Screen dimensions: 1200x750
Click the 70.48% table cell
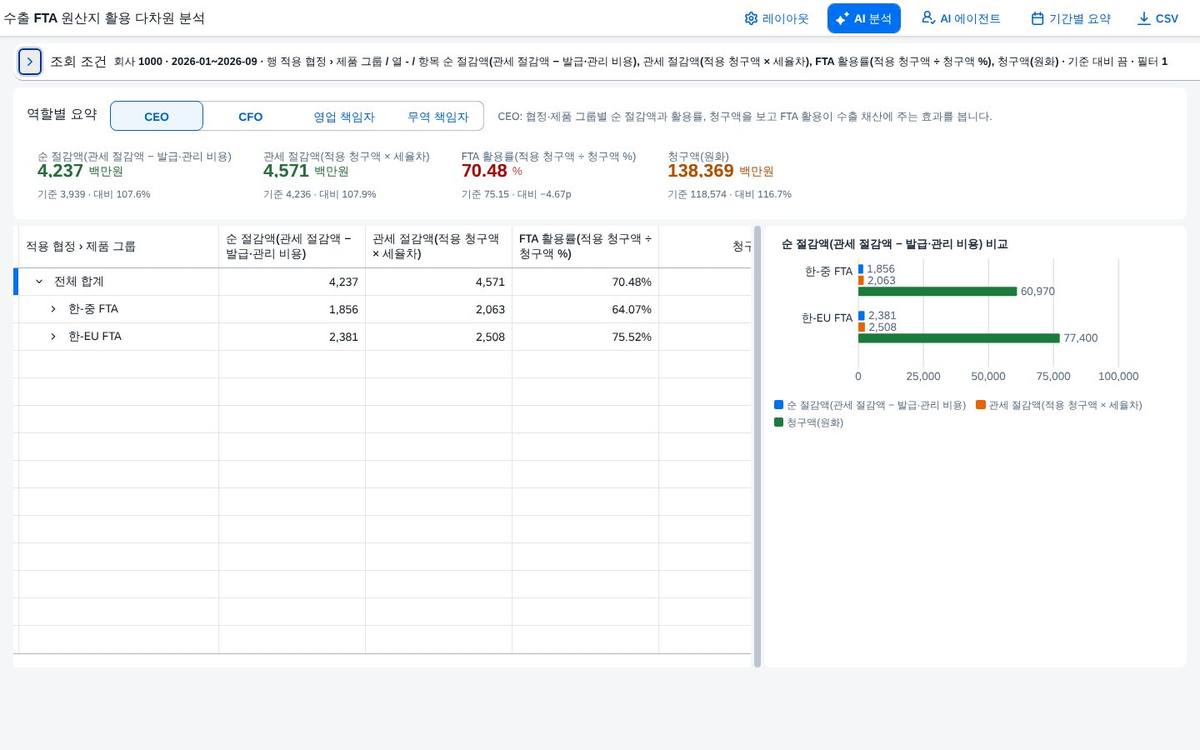pyautogui.click(x=586, y=282)
